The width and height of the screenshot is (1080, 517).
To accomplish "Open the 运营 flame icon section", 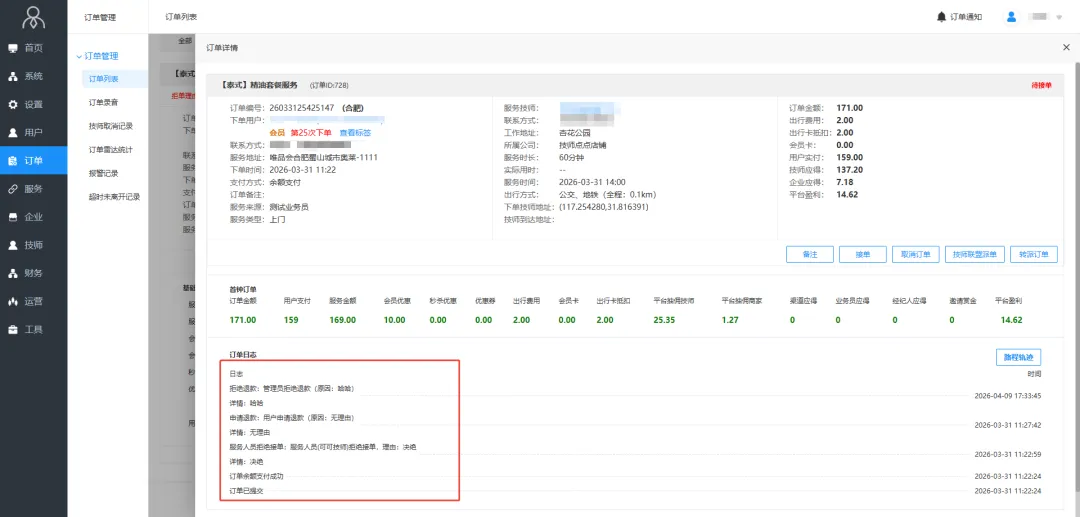I will pyautogui.click(x=13, y=300).
